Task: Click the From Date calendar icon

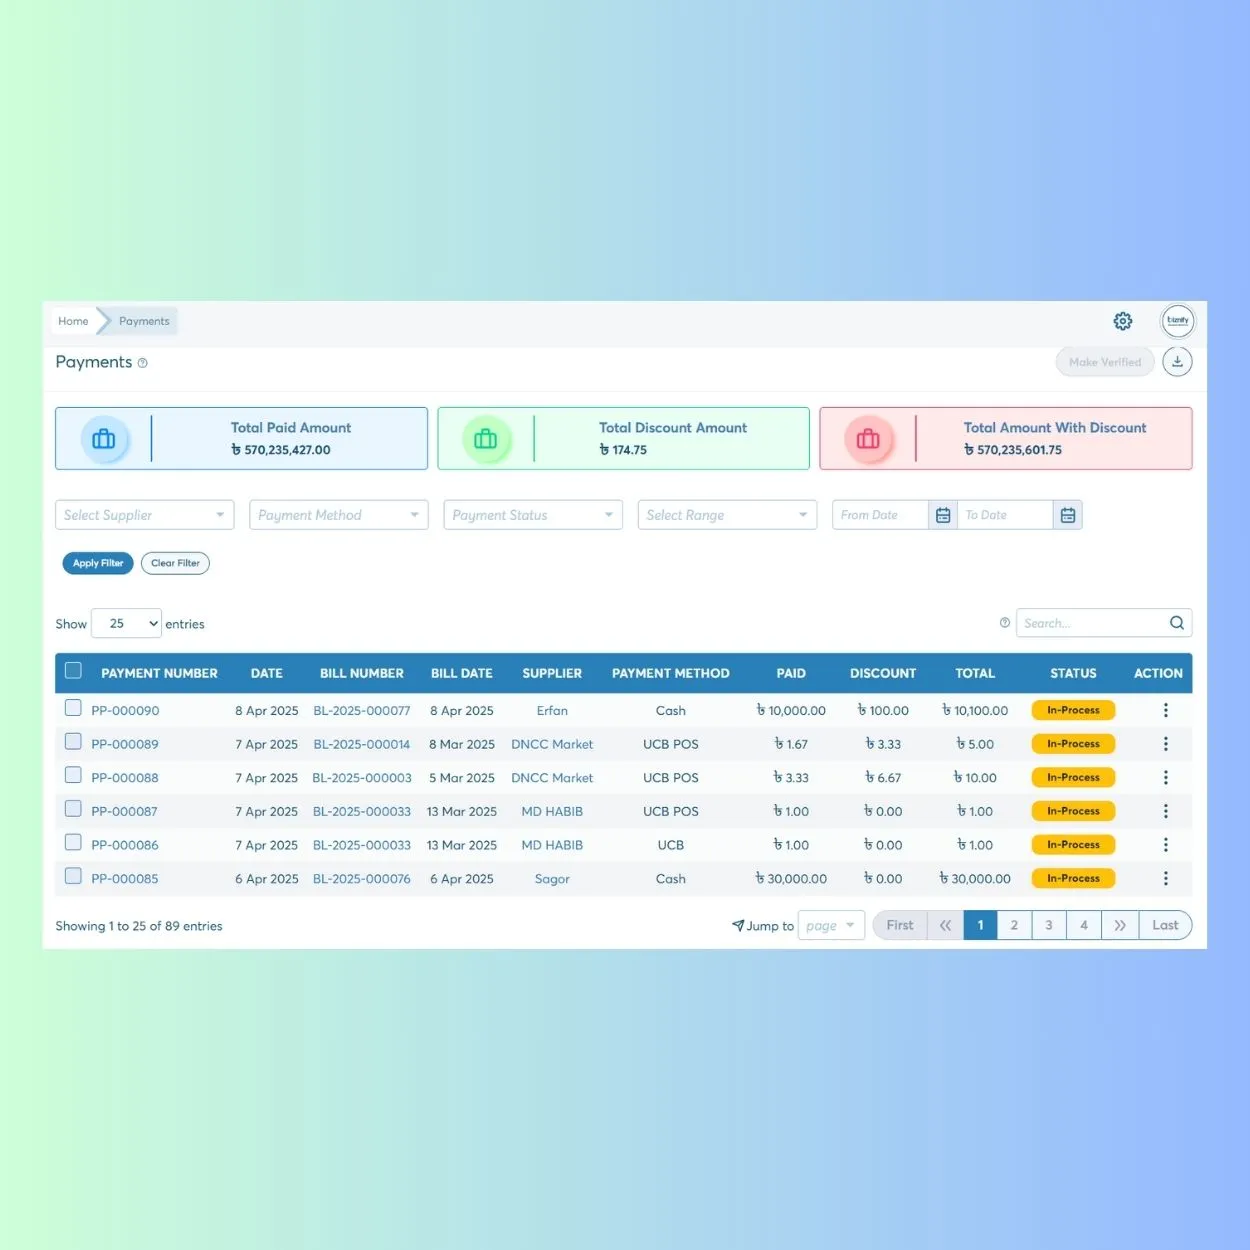Action: click(942, 514)
